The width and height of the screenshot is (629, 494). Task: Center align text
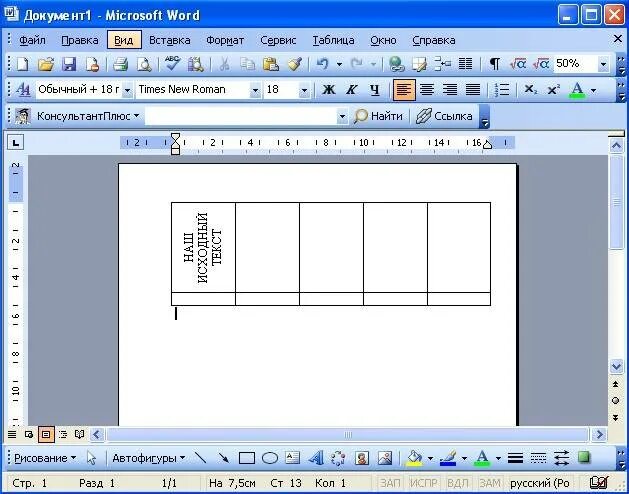tap(427, 90)
